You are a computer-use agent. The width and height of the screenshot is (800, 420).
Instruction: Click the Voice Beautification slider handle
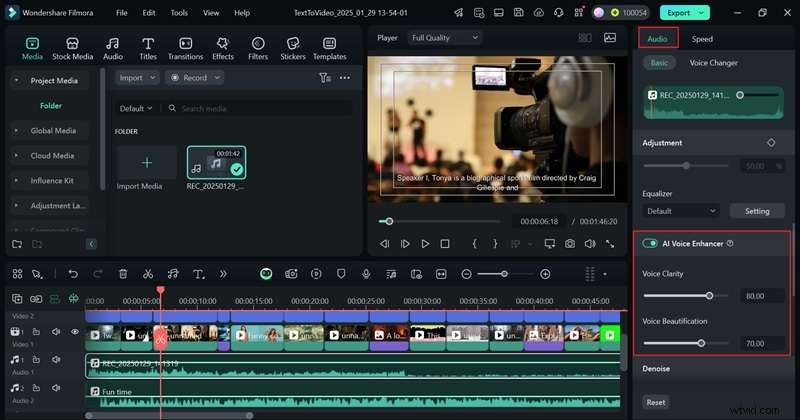pos(701,343)
